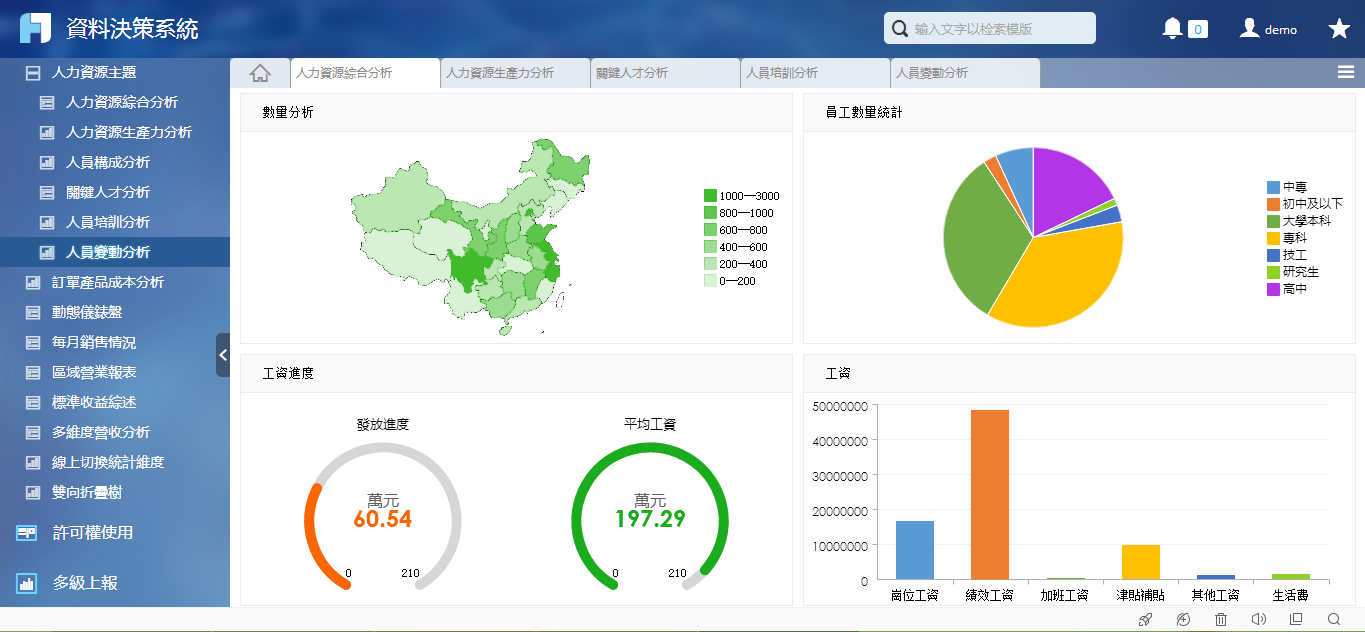Click the home tab icon
The height and width of the screenshot is (632, 1365).
click(260, 73)
